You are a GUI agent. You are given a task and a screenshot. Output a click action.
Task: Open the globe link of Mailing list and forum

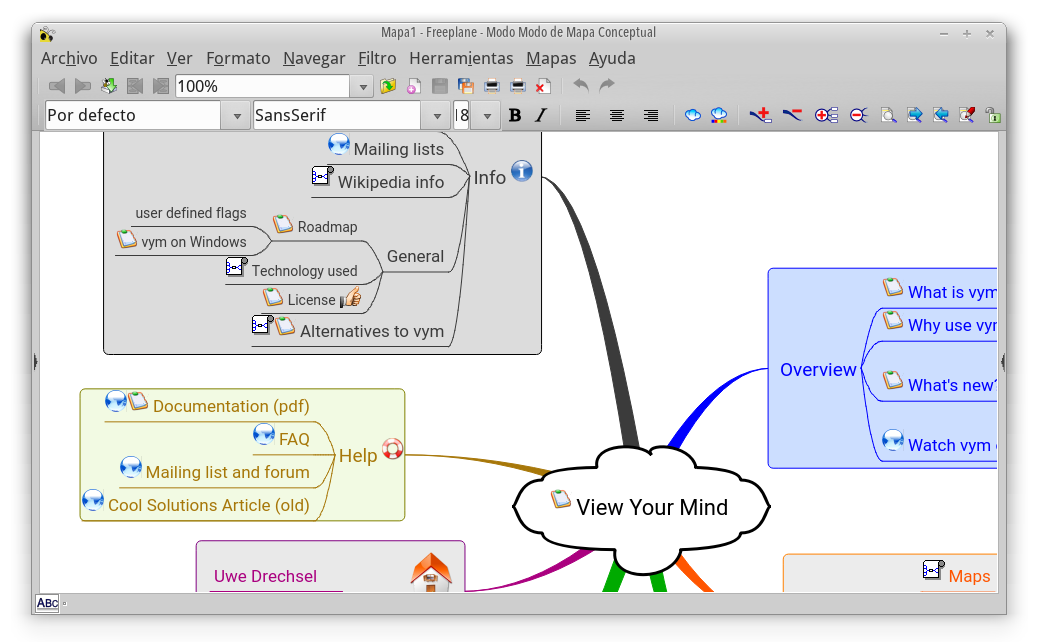[131, 467]
